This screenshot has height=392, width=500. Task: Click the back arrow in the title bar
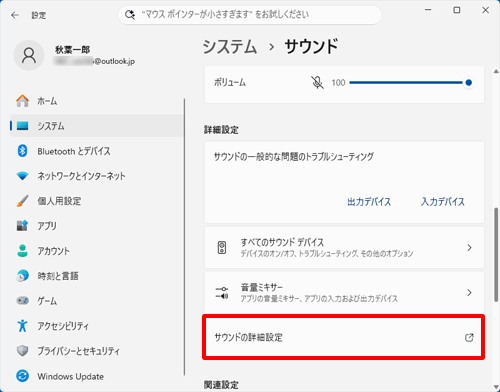[15, 15]
